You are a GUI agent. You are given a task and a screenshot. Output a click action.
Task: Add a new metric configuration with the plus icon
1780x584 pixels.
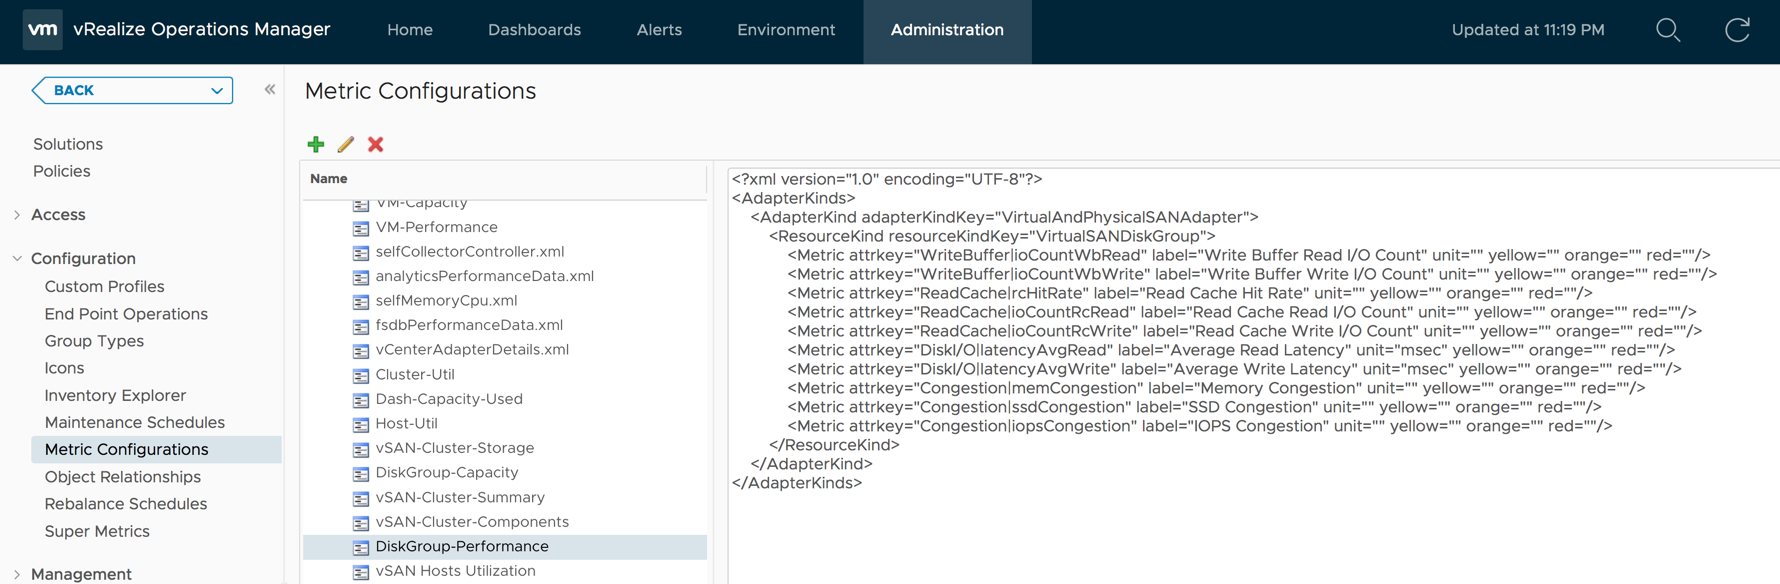tap(316, 145)
